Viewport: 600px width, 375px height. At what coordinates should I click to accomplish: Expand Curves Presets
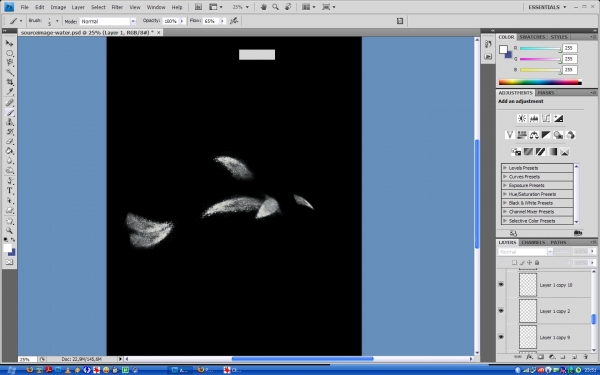(505, 177)
